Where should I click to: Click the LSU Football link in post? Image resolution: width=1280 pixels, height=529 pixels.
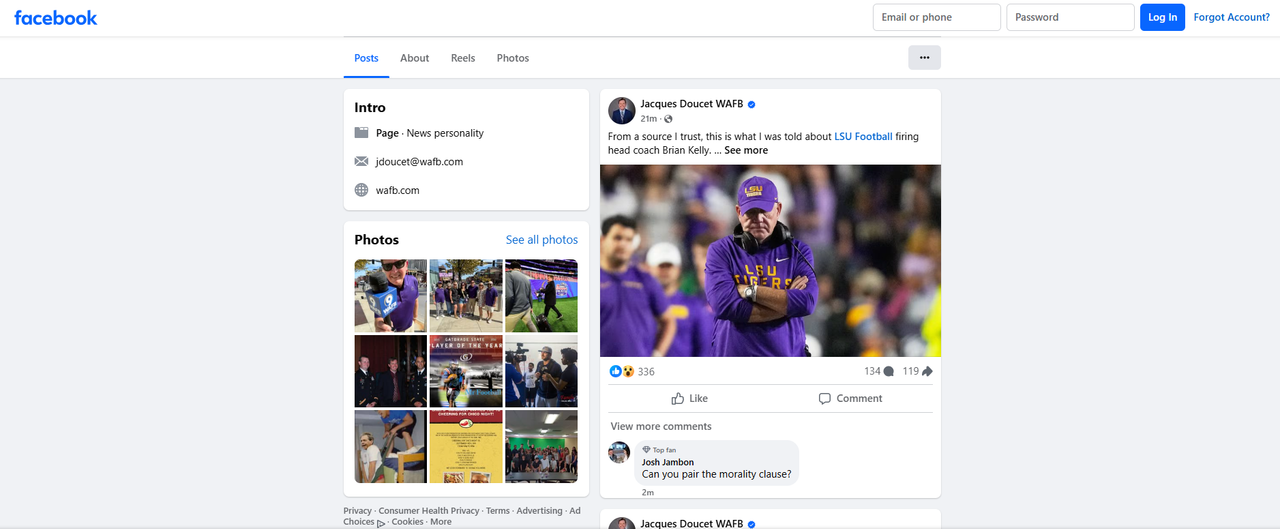tap(863, 136)
